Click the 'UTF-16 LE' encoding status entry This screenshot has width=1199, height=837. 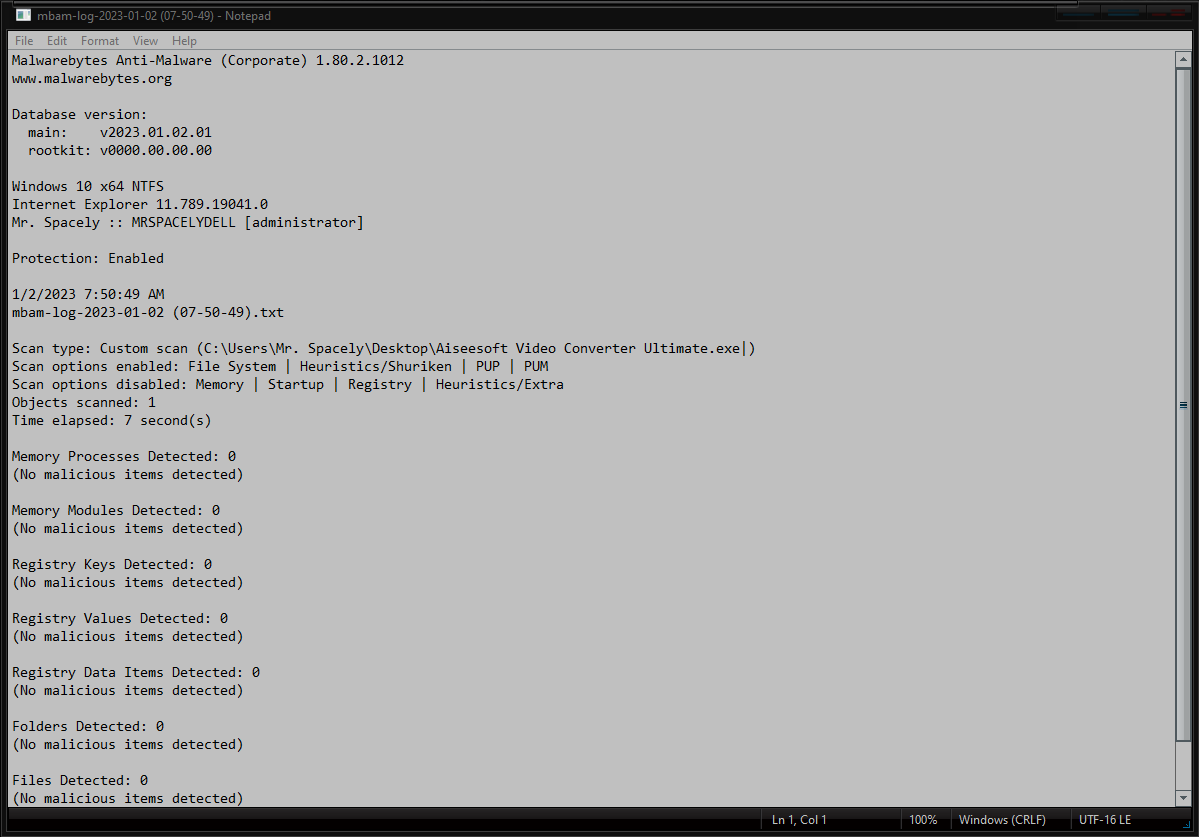click(1104, 819)
